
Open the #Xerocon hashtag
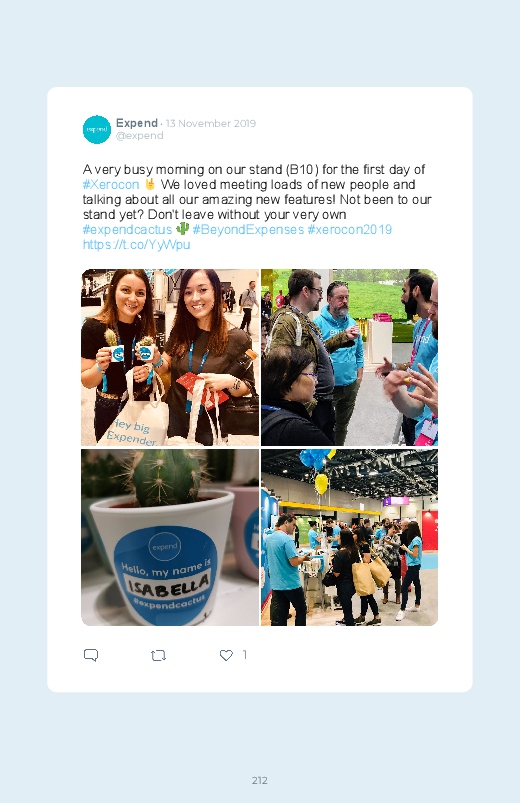(x=111, y=184)
